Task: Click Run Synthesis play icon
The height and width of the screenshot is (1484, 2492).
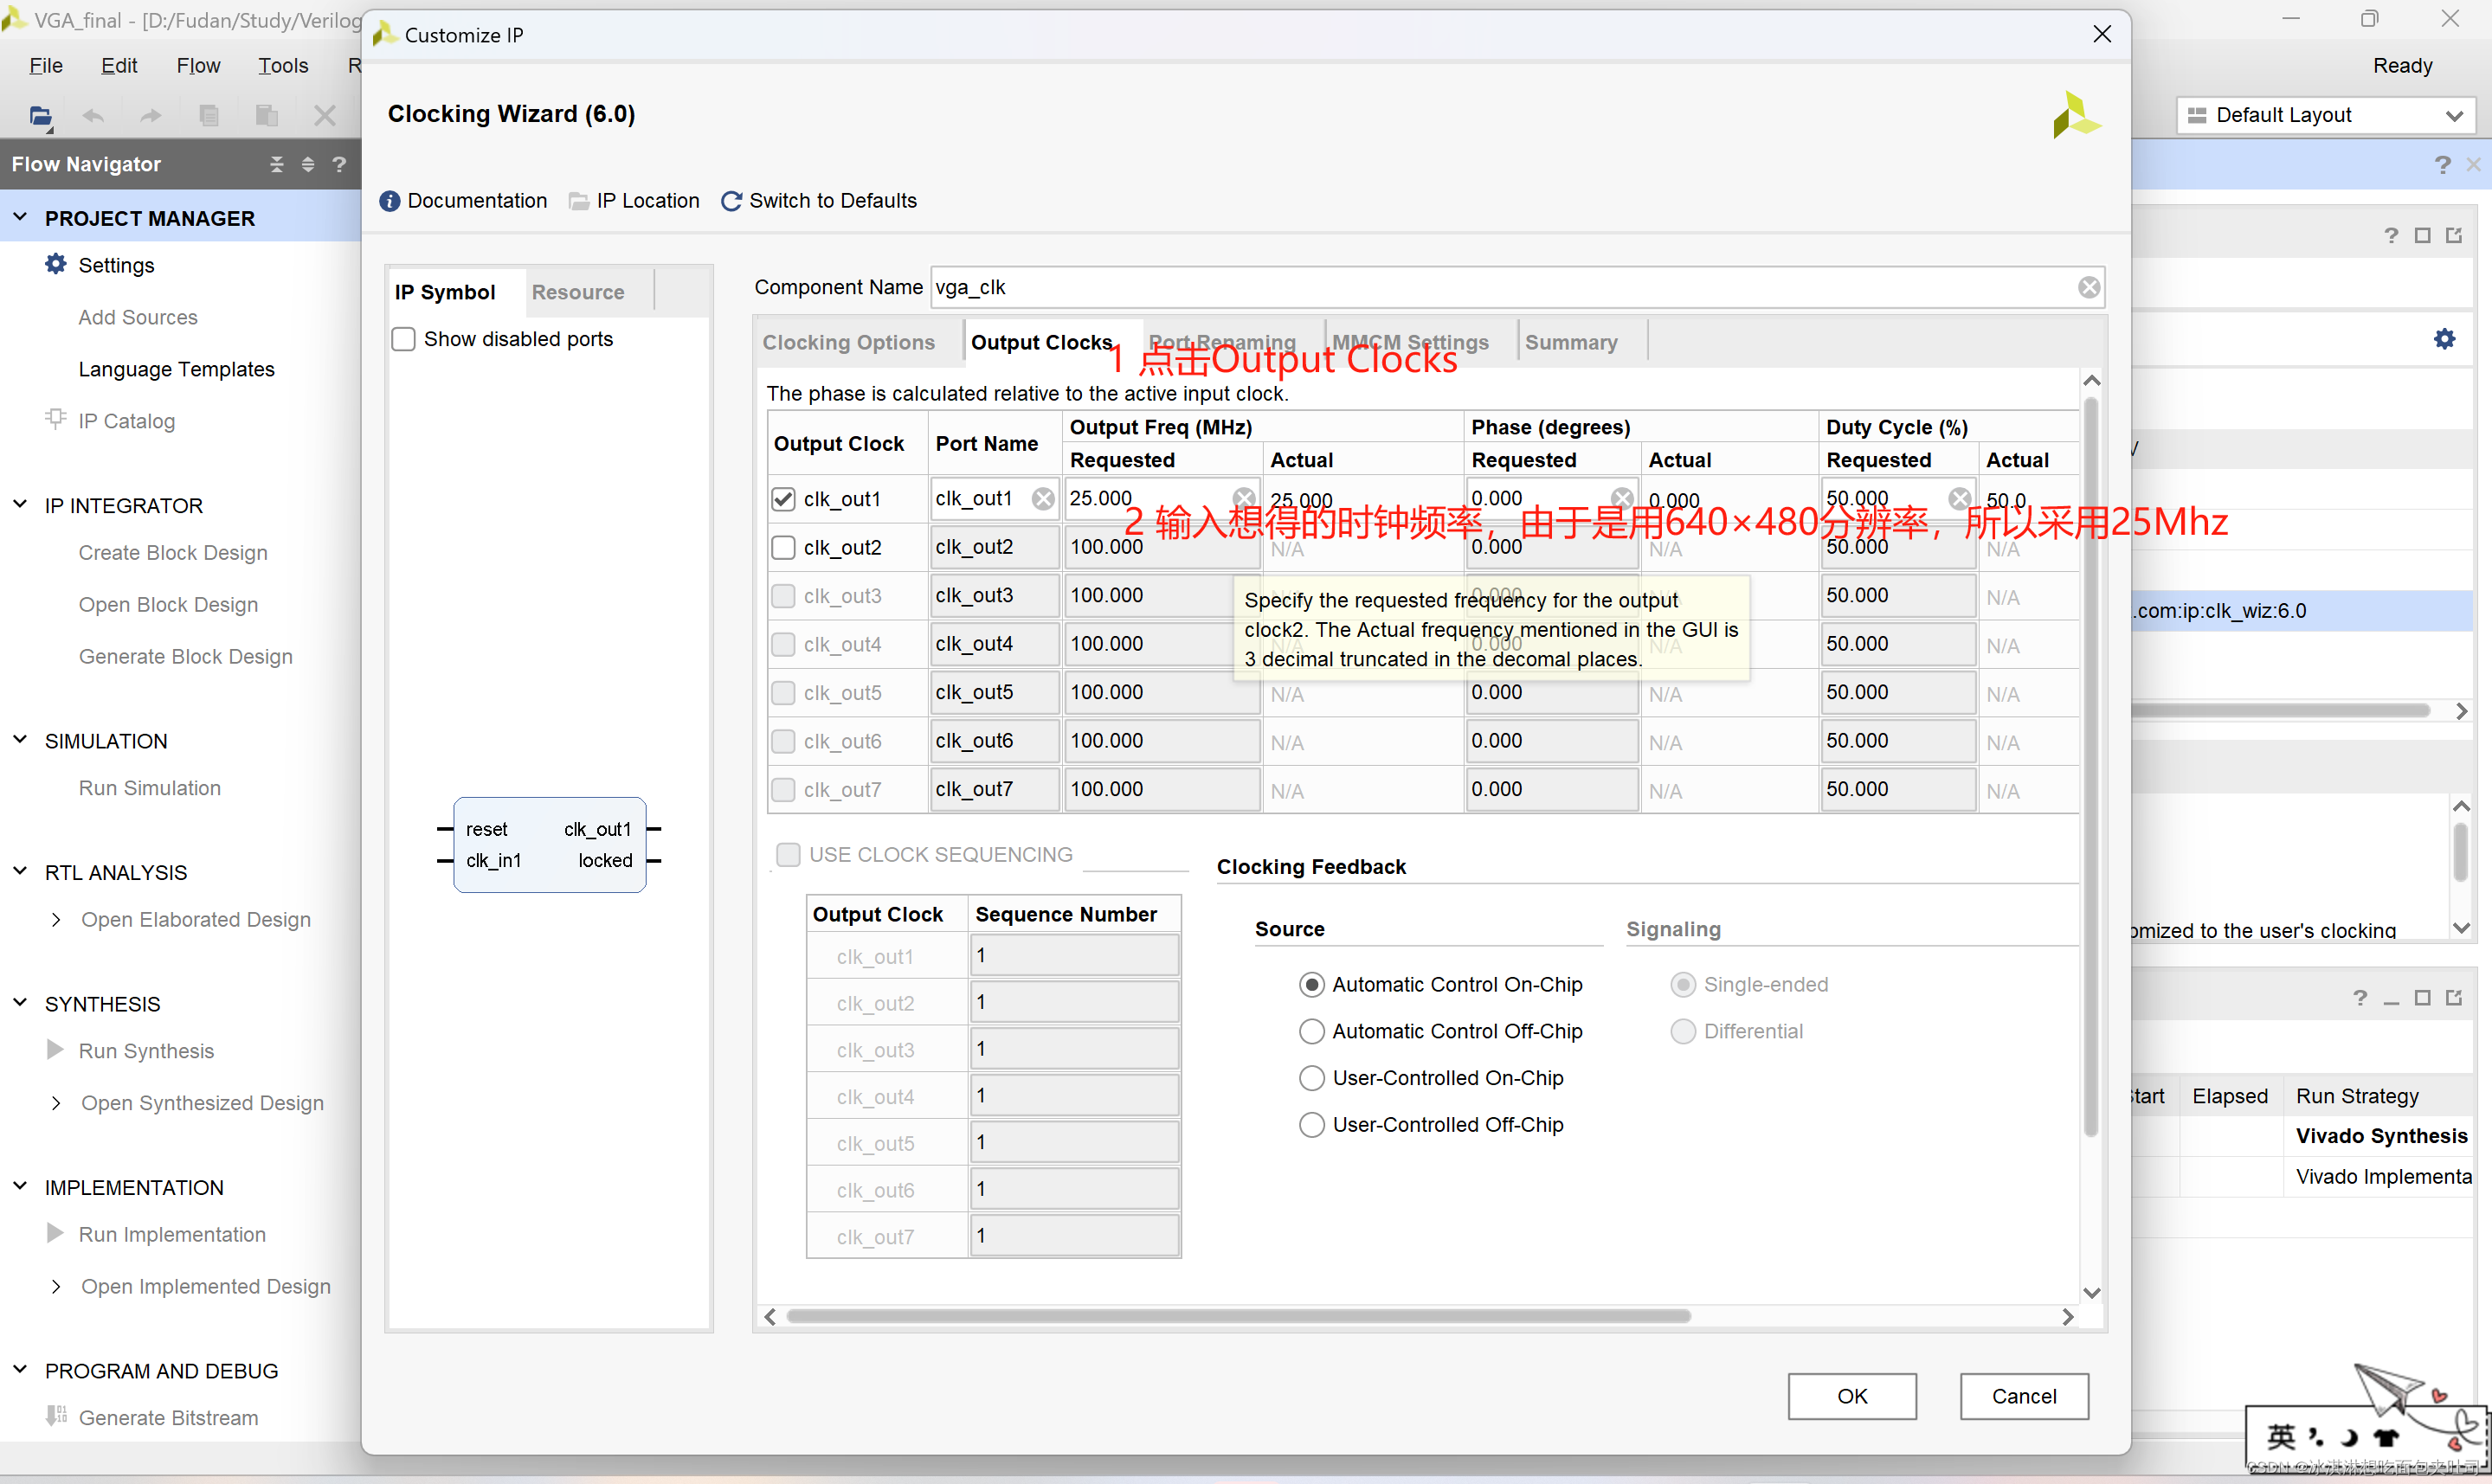Action: click(55, 1050)
